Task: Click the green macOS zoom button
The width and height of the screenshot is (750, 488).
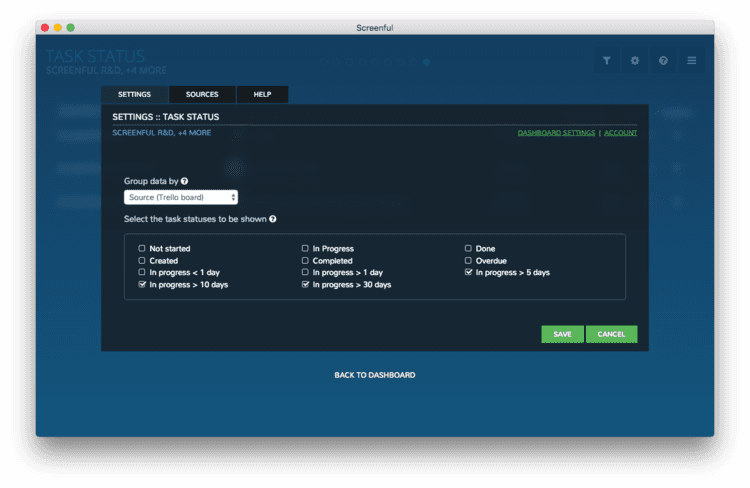Action: click(x=70, y=28)
